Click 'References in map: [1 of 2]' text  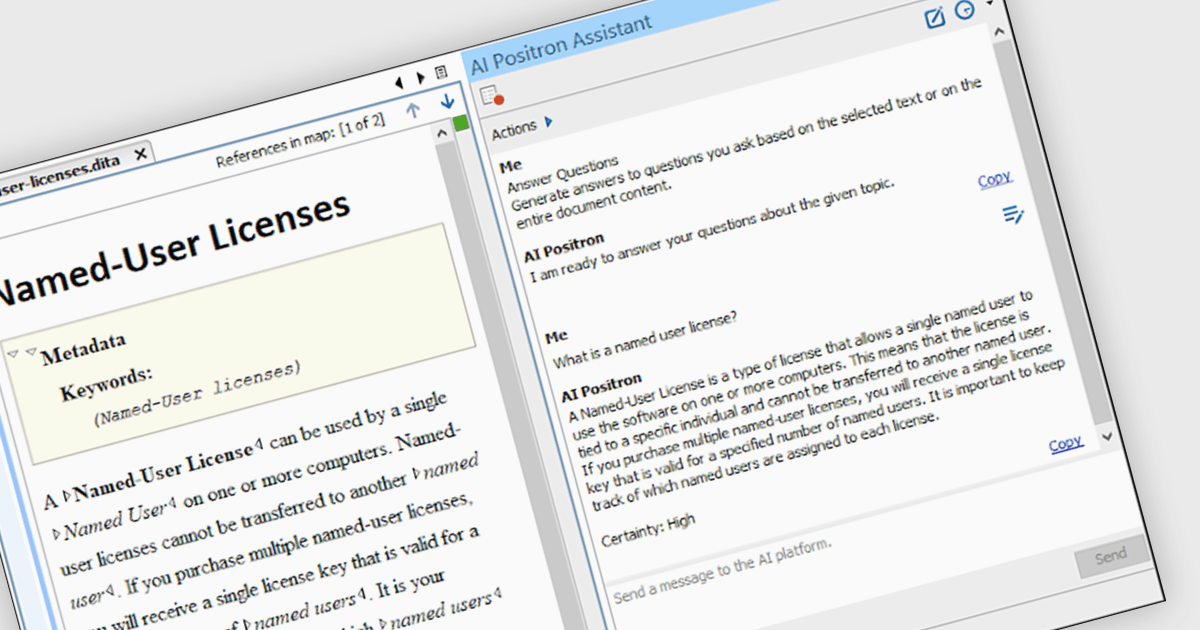300,141
